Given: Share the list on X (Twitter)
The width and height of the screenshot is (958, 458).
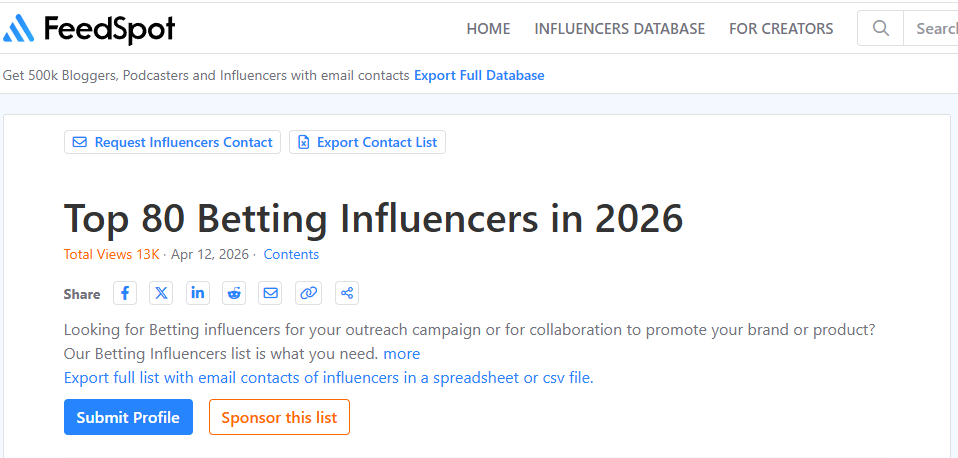Looking at the screenshot, I should (161, 293).
